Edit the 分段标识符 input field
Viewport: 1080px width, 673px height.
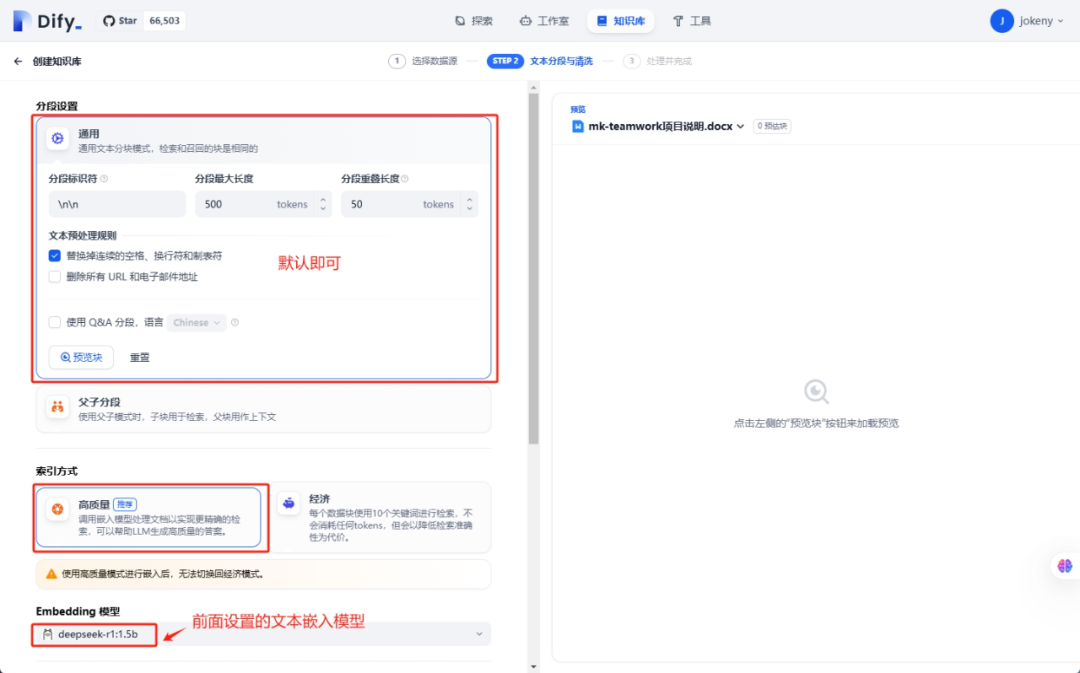click(117, 204)
